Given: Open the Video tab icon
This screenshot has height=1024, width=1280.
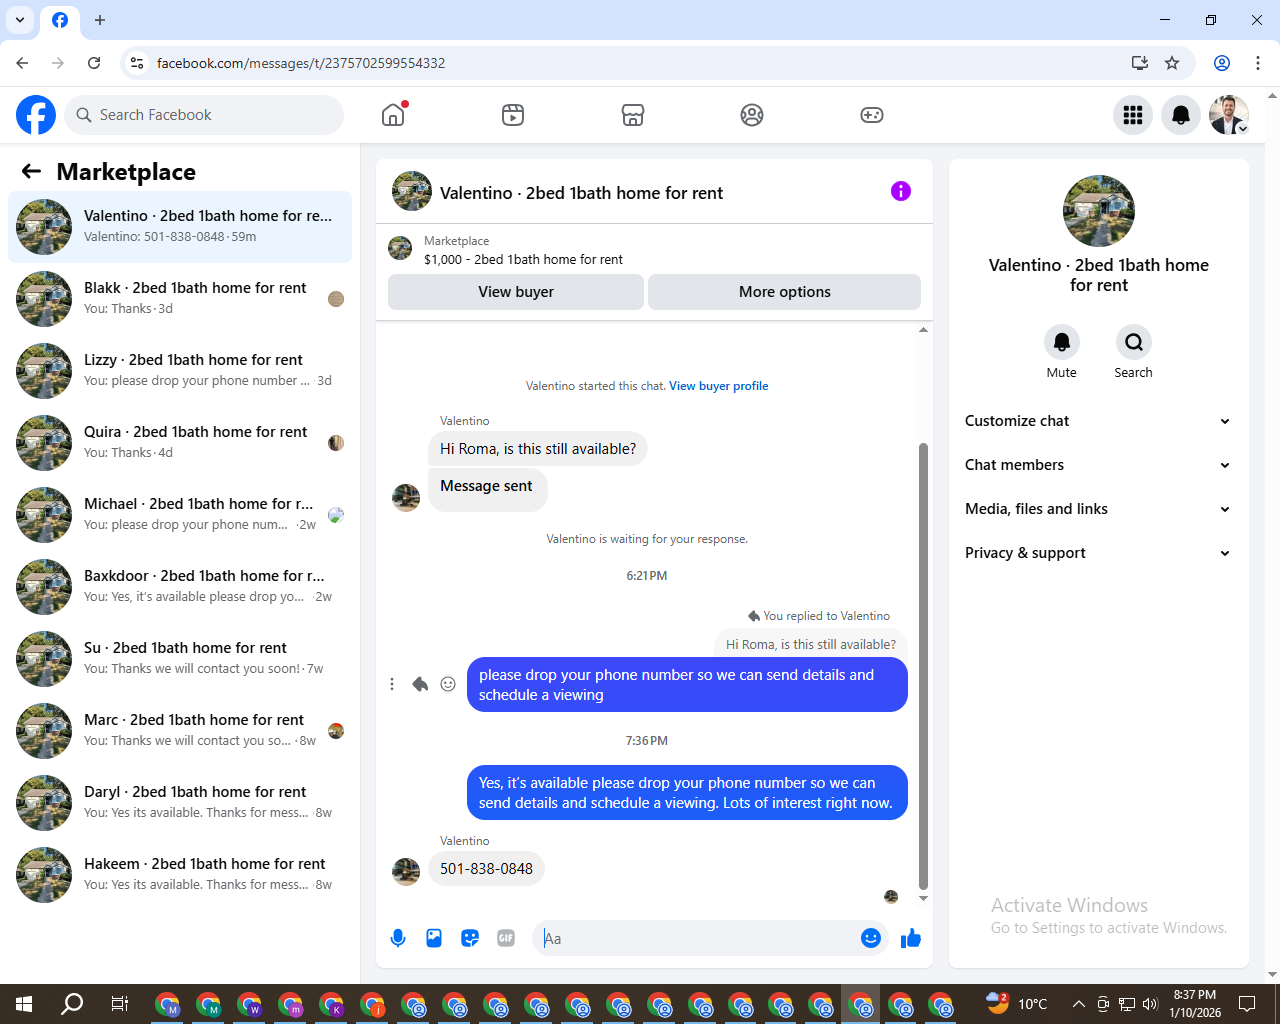Looking at the screenshot, I should pyautogui.click(x=513, y=115).
